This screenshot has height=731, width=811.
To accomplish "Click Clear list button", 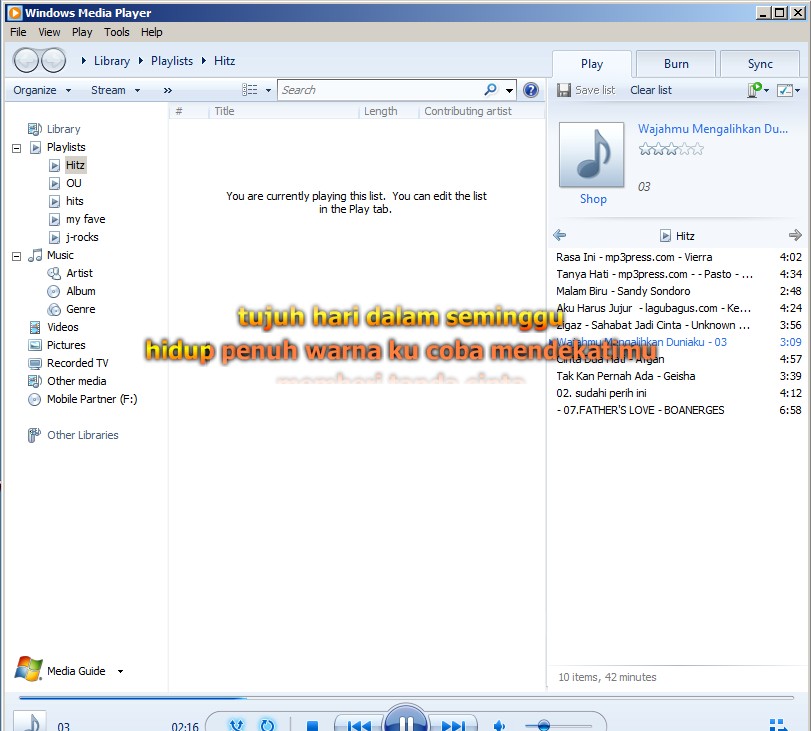I will [x=651, y=90].
